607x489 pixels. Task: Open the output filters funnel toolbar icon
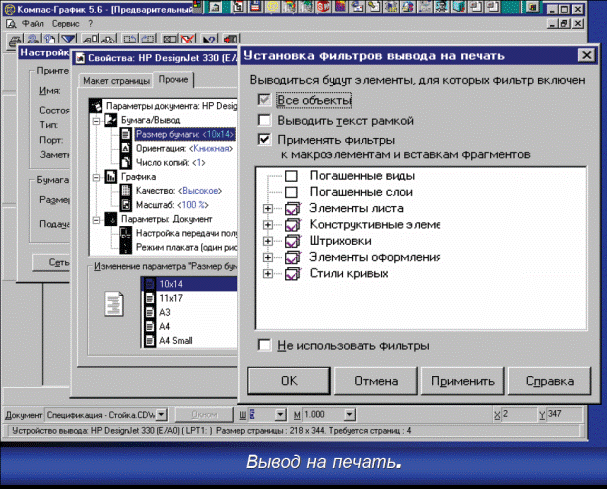coord(69,39)
